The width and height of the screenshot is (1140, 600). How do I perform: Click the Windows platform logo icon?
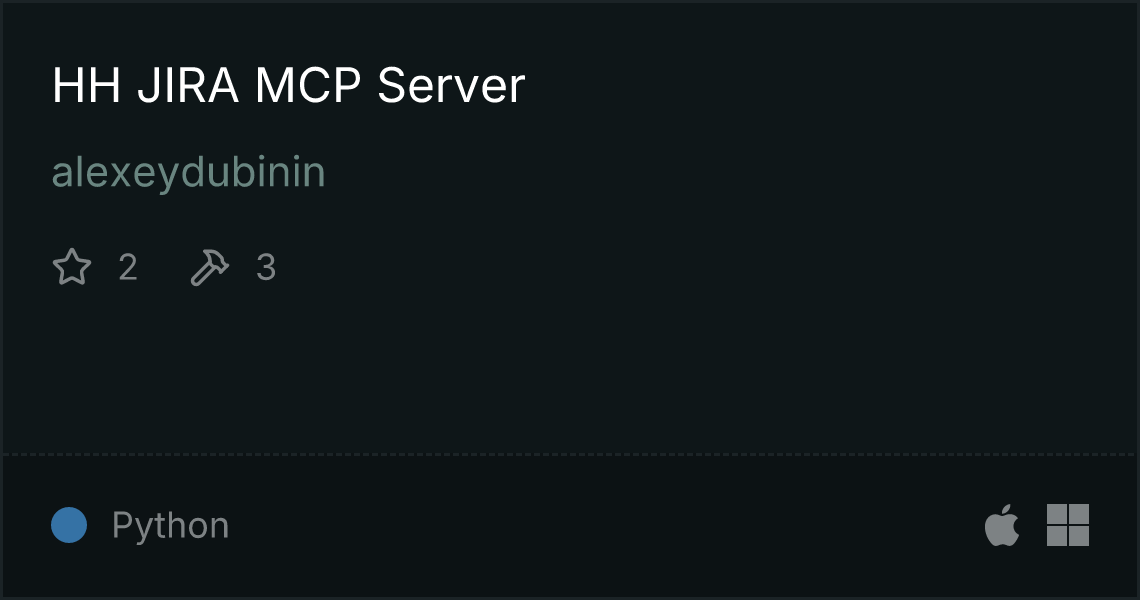pos(1068,524)
